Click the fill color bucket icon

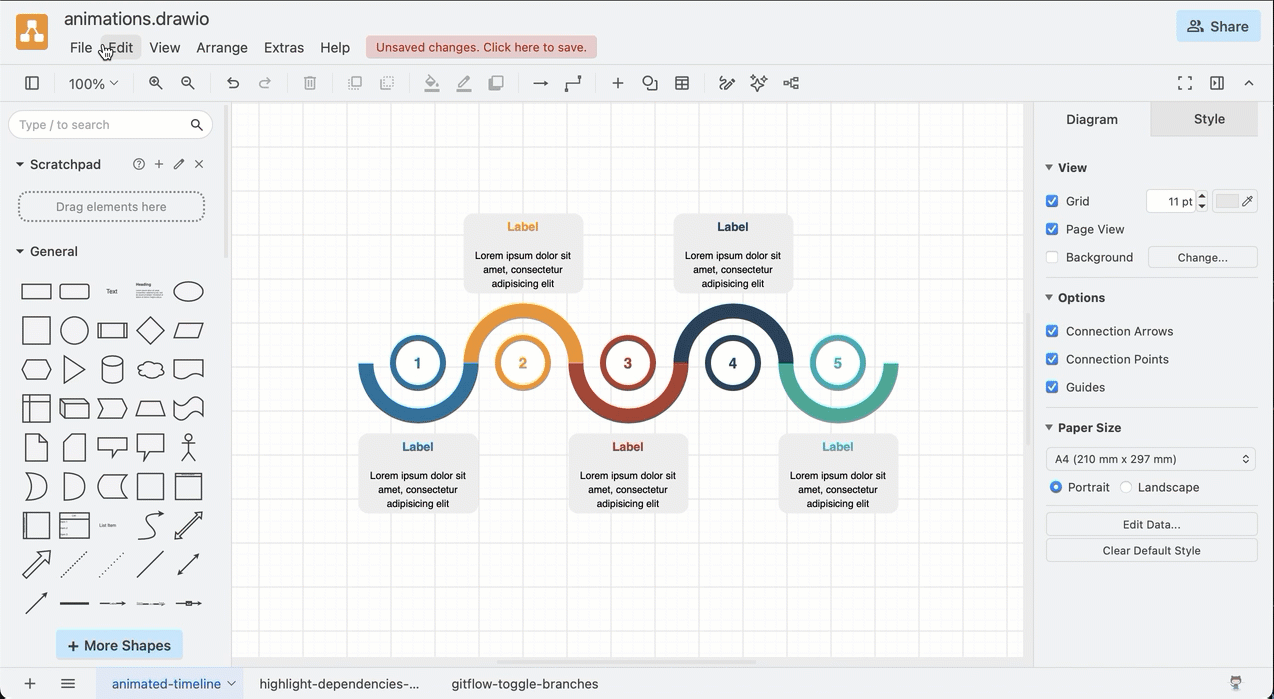[432, 83]
